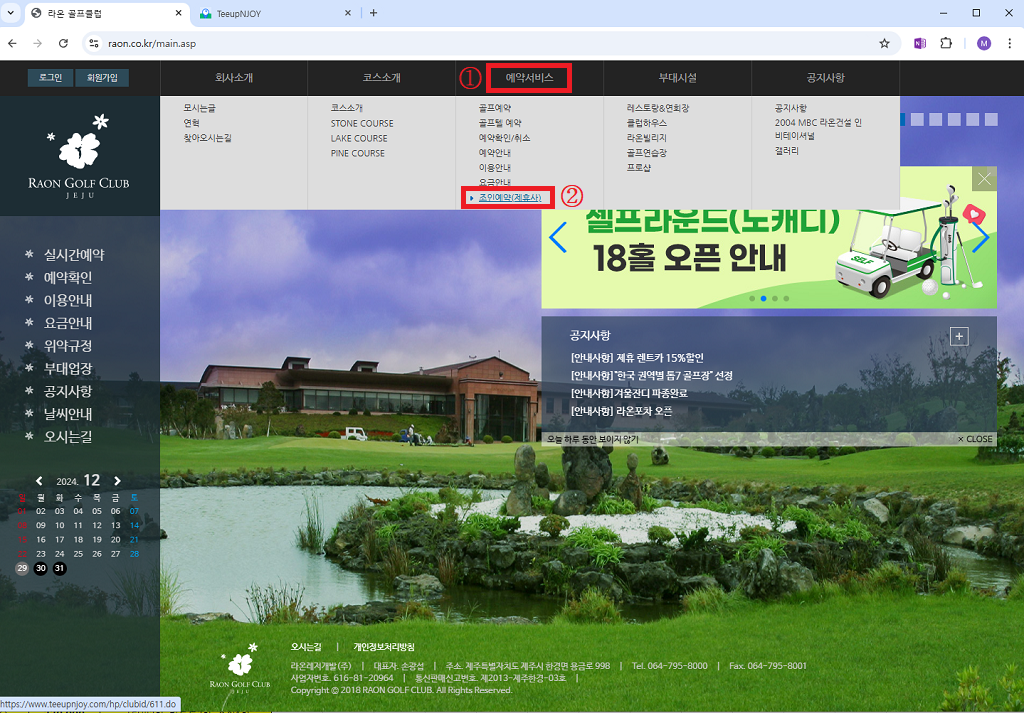Go back to the previous page

coord(12,43)
